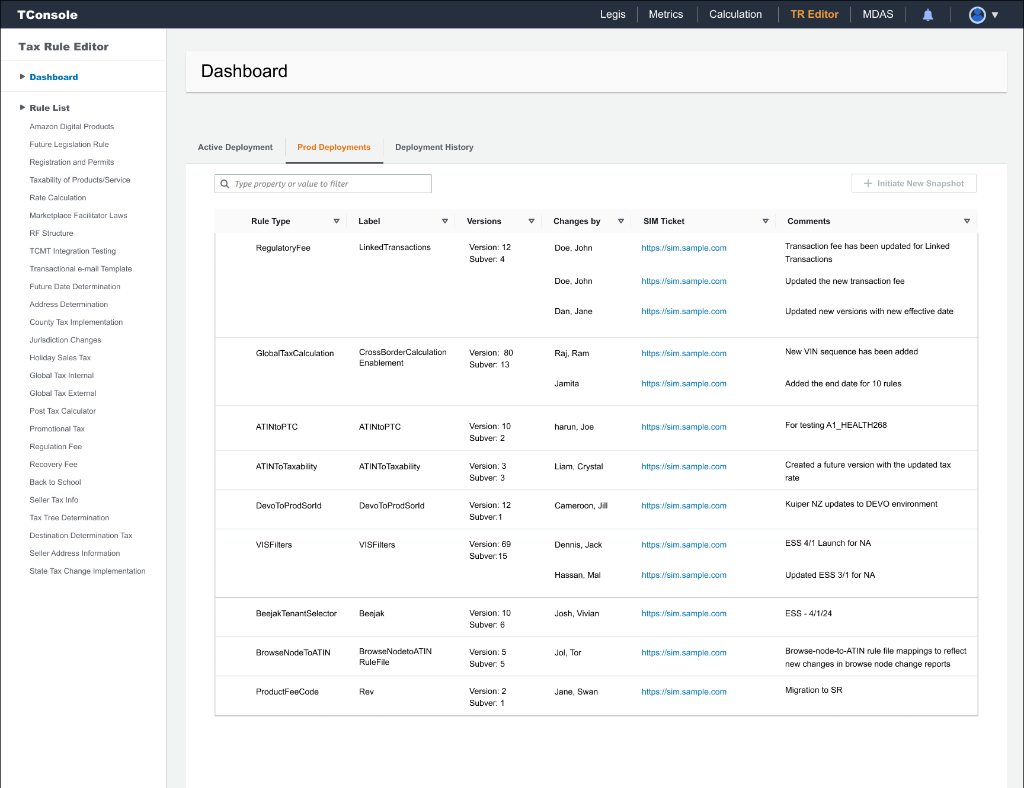Click the property filter input field
Image resolution: width=1024 pixels, height=788 pixels.
tap(330, 184)
